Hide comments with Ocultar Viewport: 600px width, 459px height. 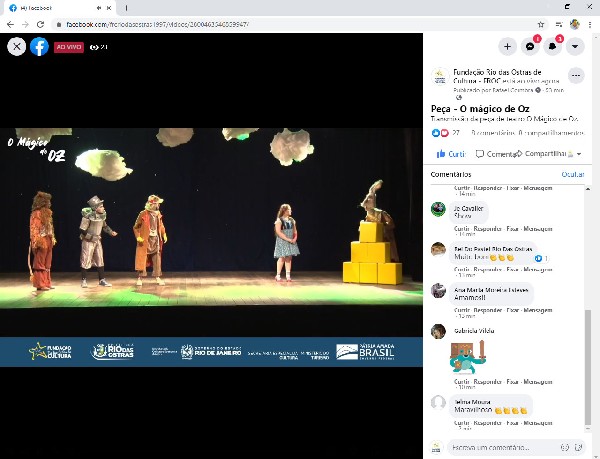(572, 174)
